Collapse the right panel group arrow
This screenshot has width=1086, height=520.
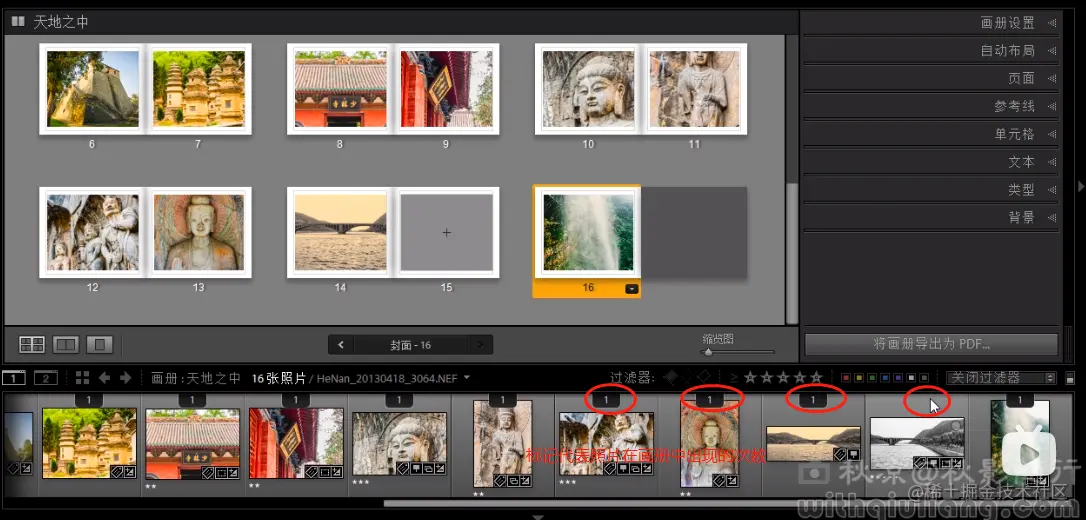click(x=1081, y=186)
